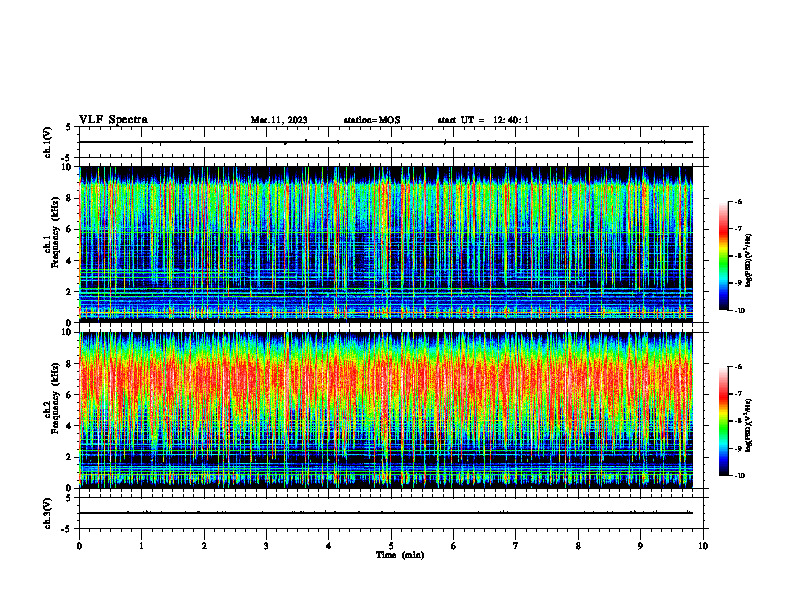Screen dimensions: 792x612
Task: Click time axis tick label "4"
Action: pyautogui.click(x=328, y=546)
